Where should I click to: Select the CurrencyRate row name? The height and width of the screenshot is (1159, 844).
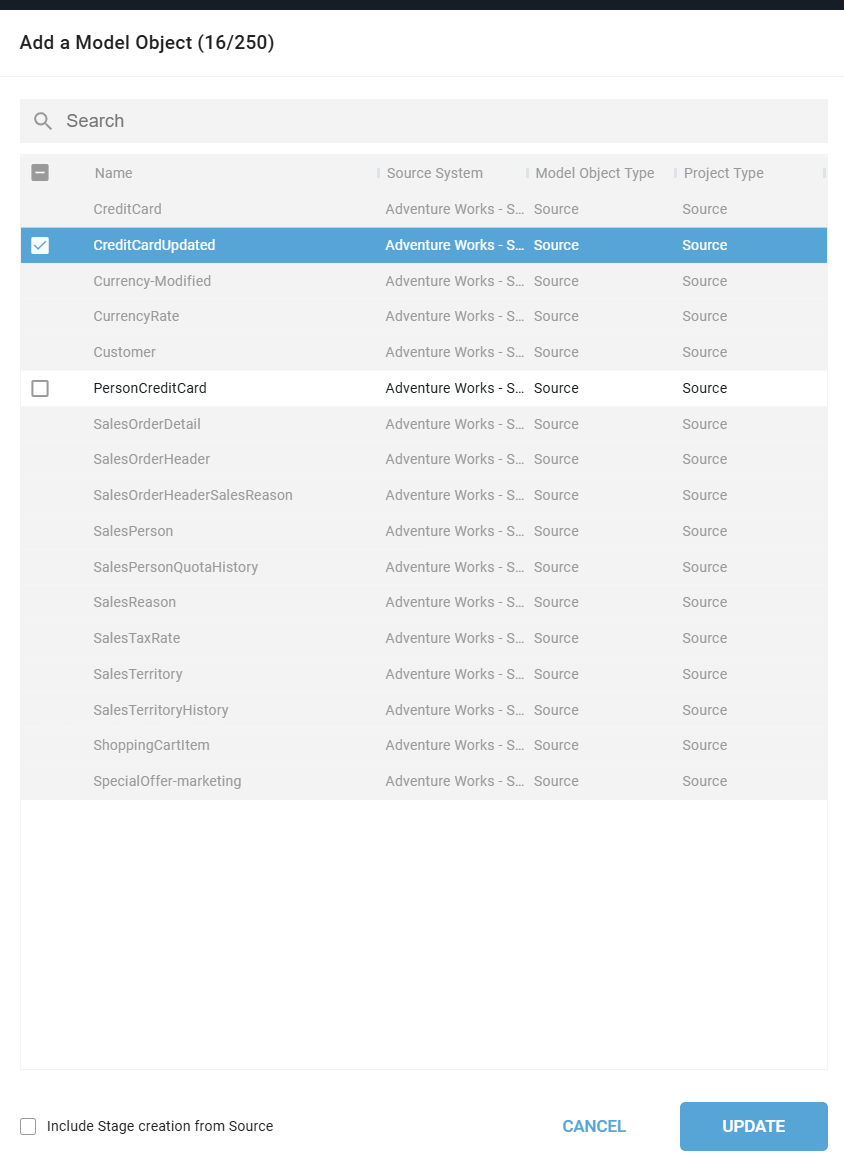click(x=136, y=316)
